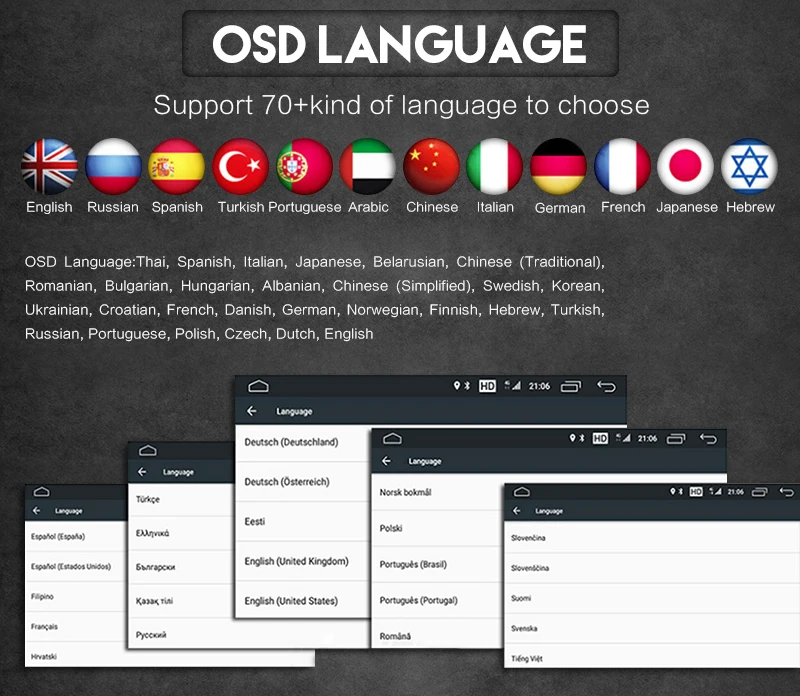Tap back arrow in the Español window

coord(36,511)
